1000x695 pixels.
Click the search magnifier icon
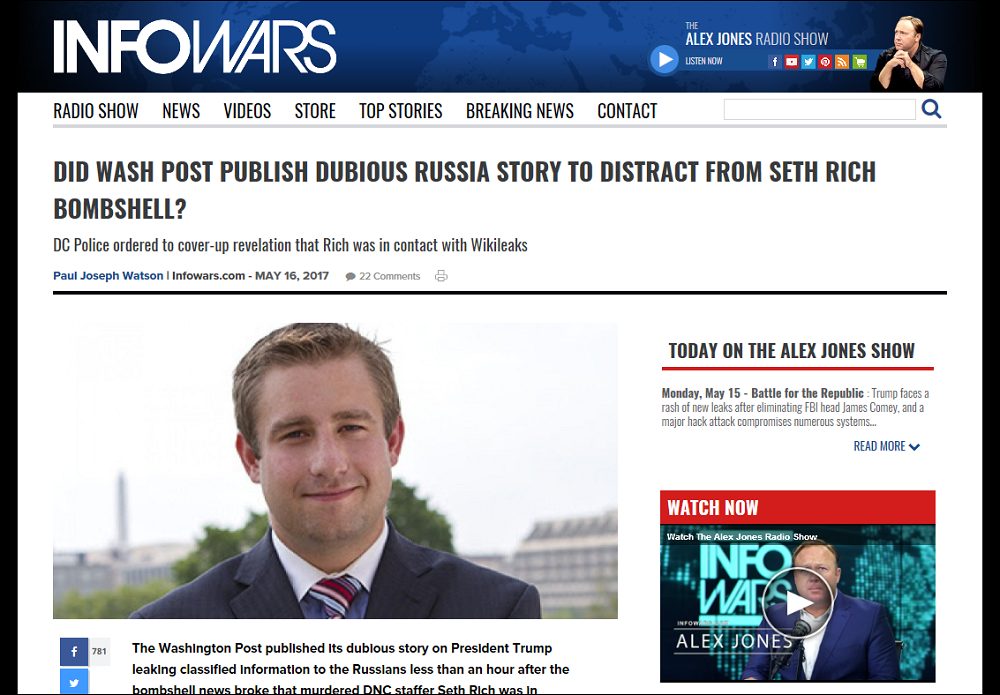[931, 109]
